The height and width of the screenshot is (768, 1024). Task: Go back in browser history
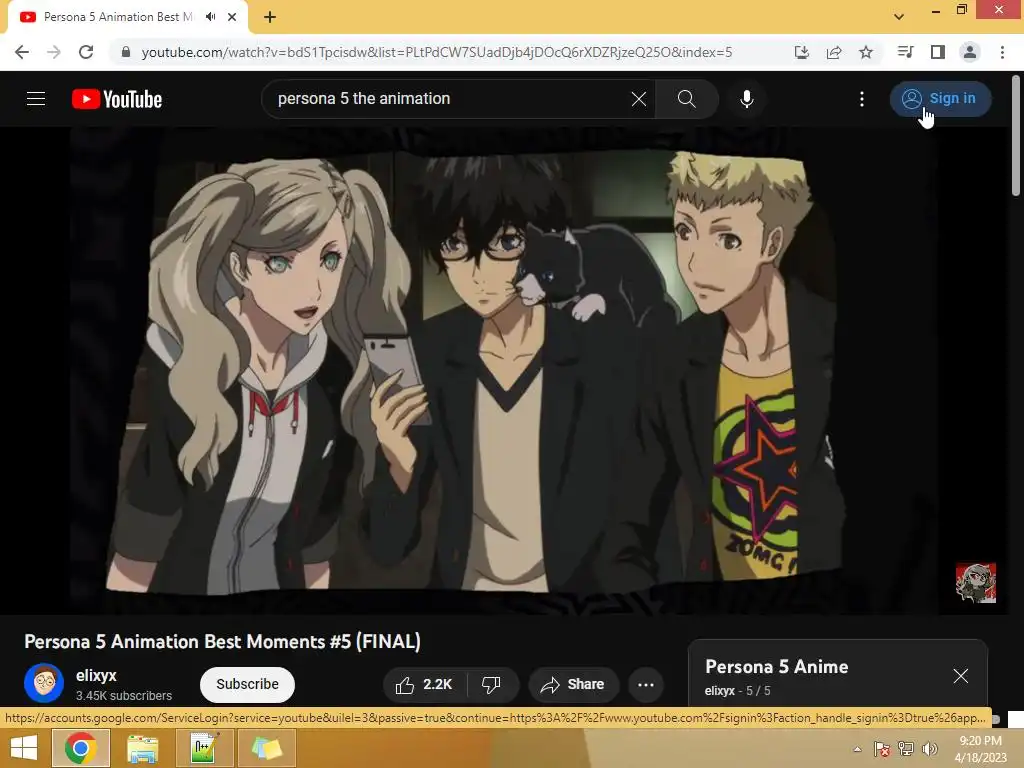(22, 52)
